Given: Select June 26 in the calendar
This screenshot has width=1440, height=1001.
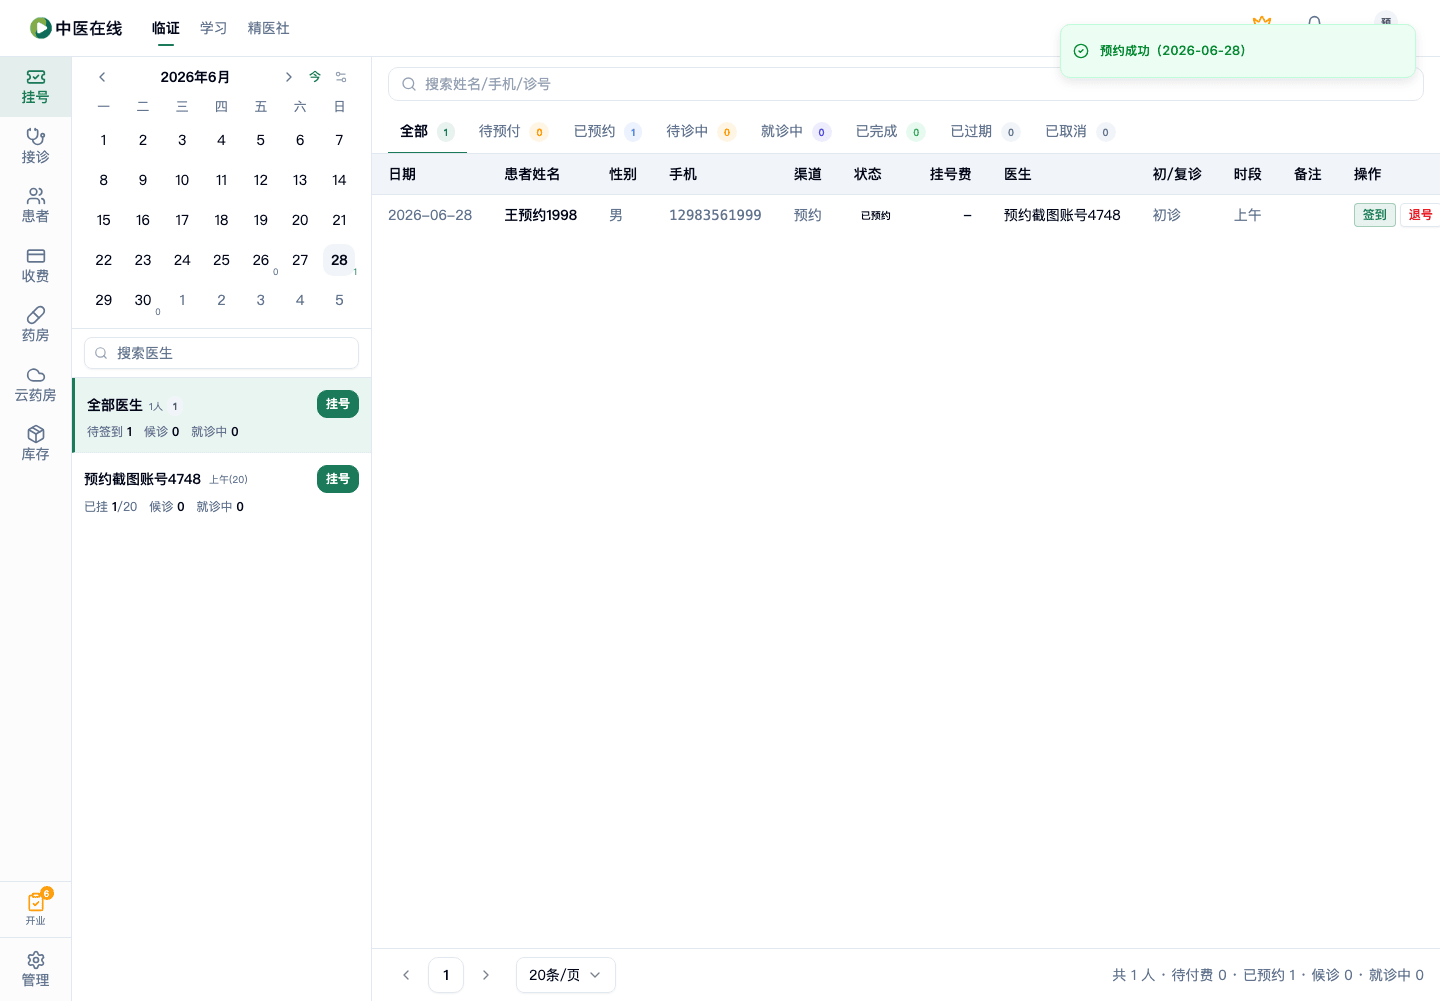Looking at the screenshot, I should point(261,260).
